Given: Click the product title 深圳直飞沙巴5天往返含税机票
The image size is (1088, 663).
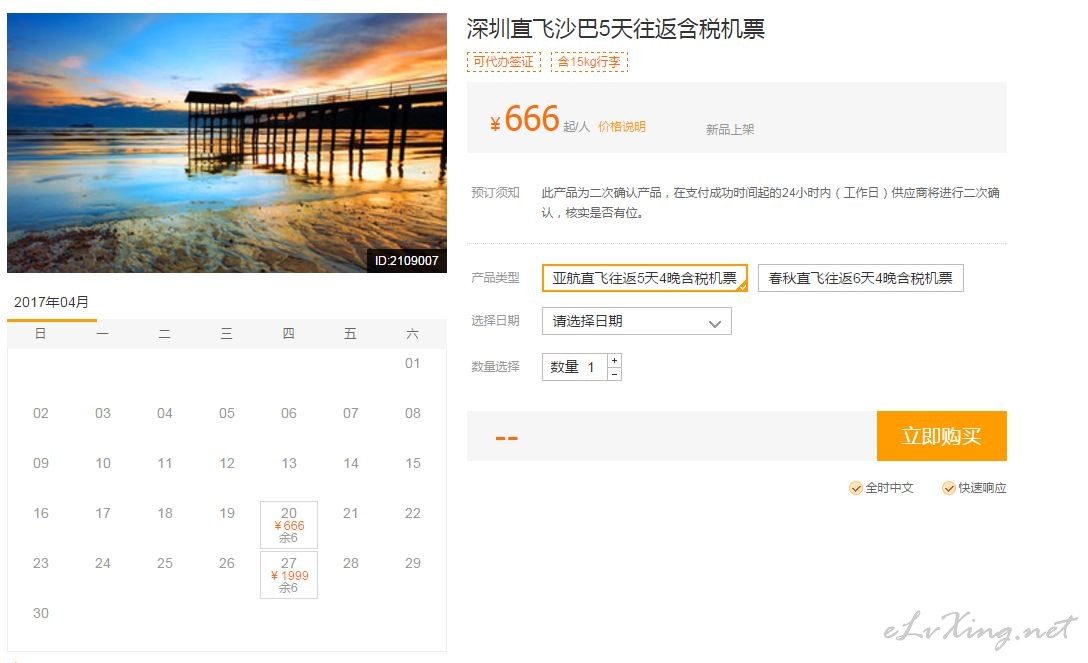Looking at the screenshot, I should (x=615, y=29).
